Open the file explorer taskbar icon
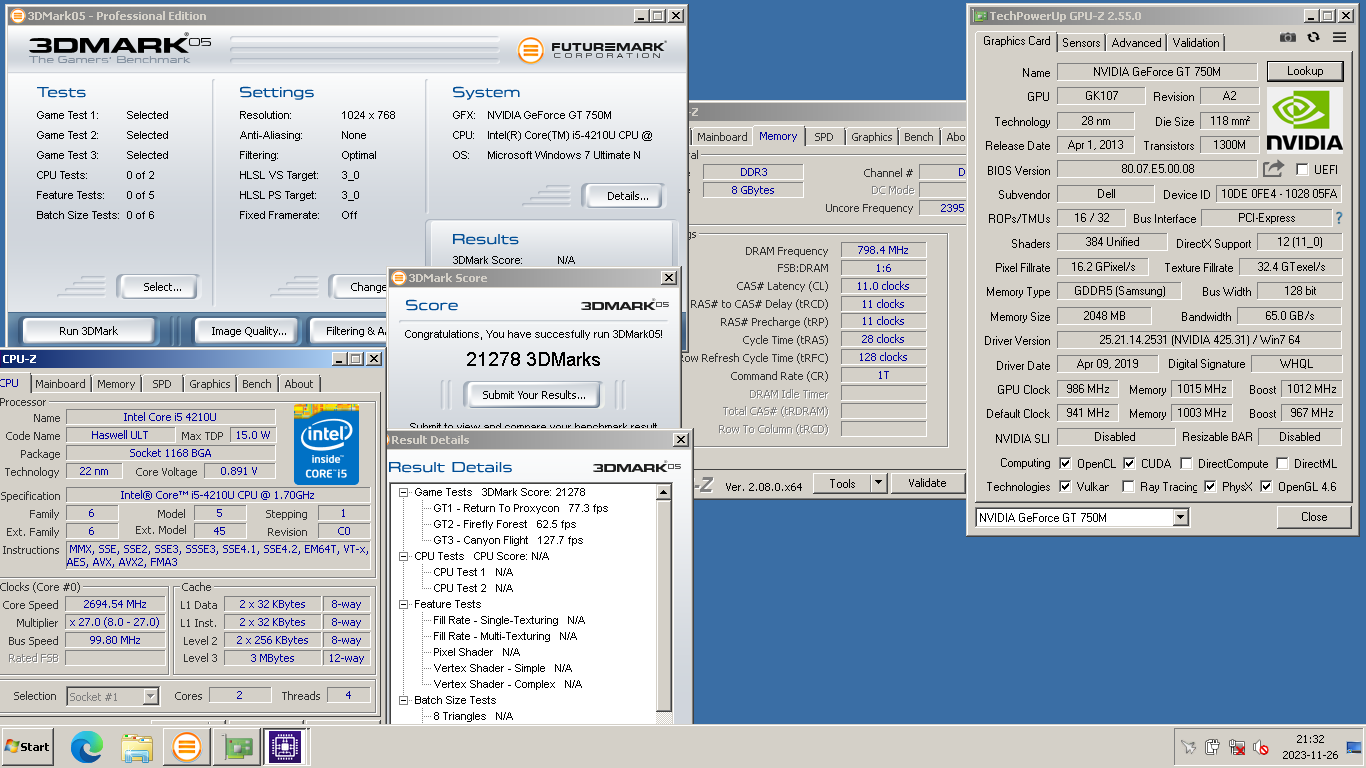 [x=136, y=747]
